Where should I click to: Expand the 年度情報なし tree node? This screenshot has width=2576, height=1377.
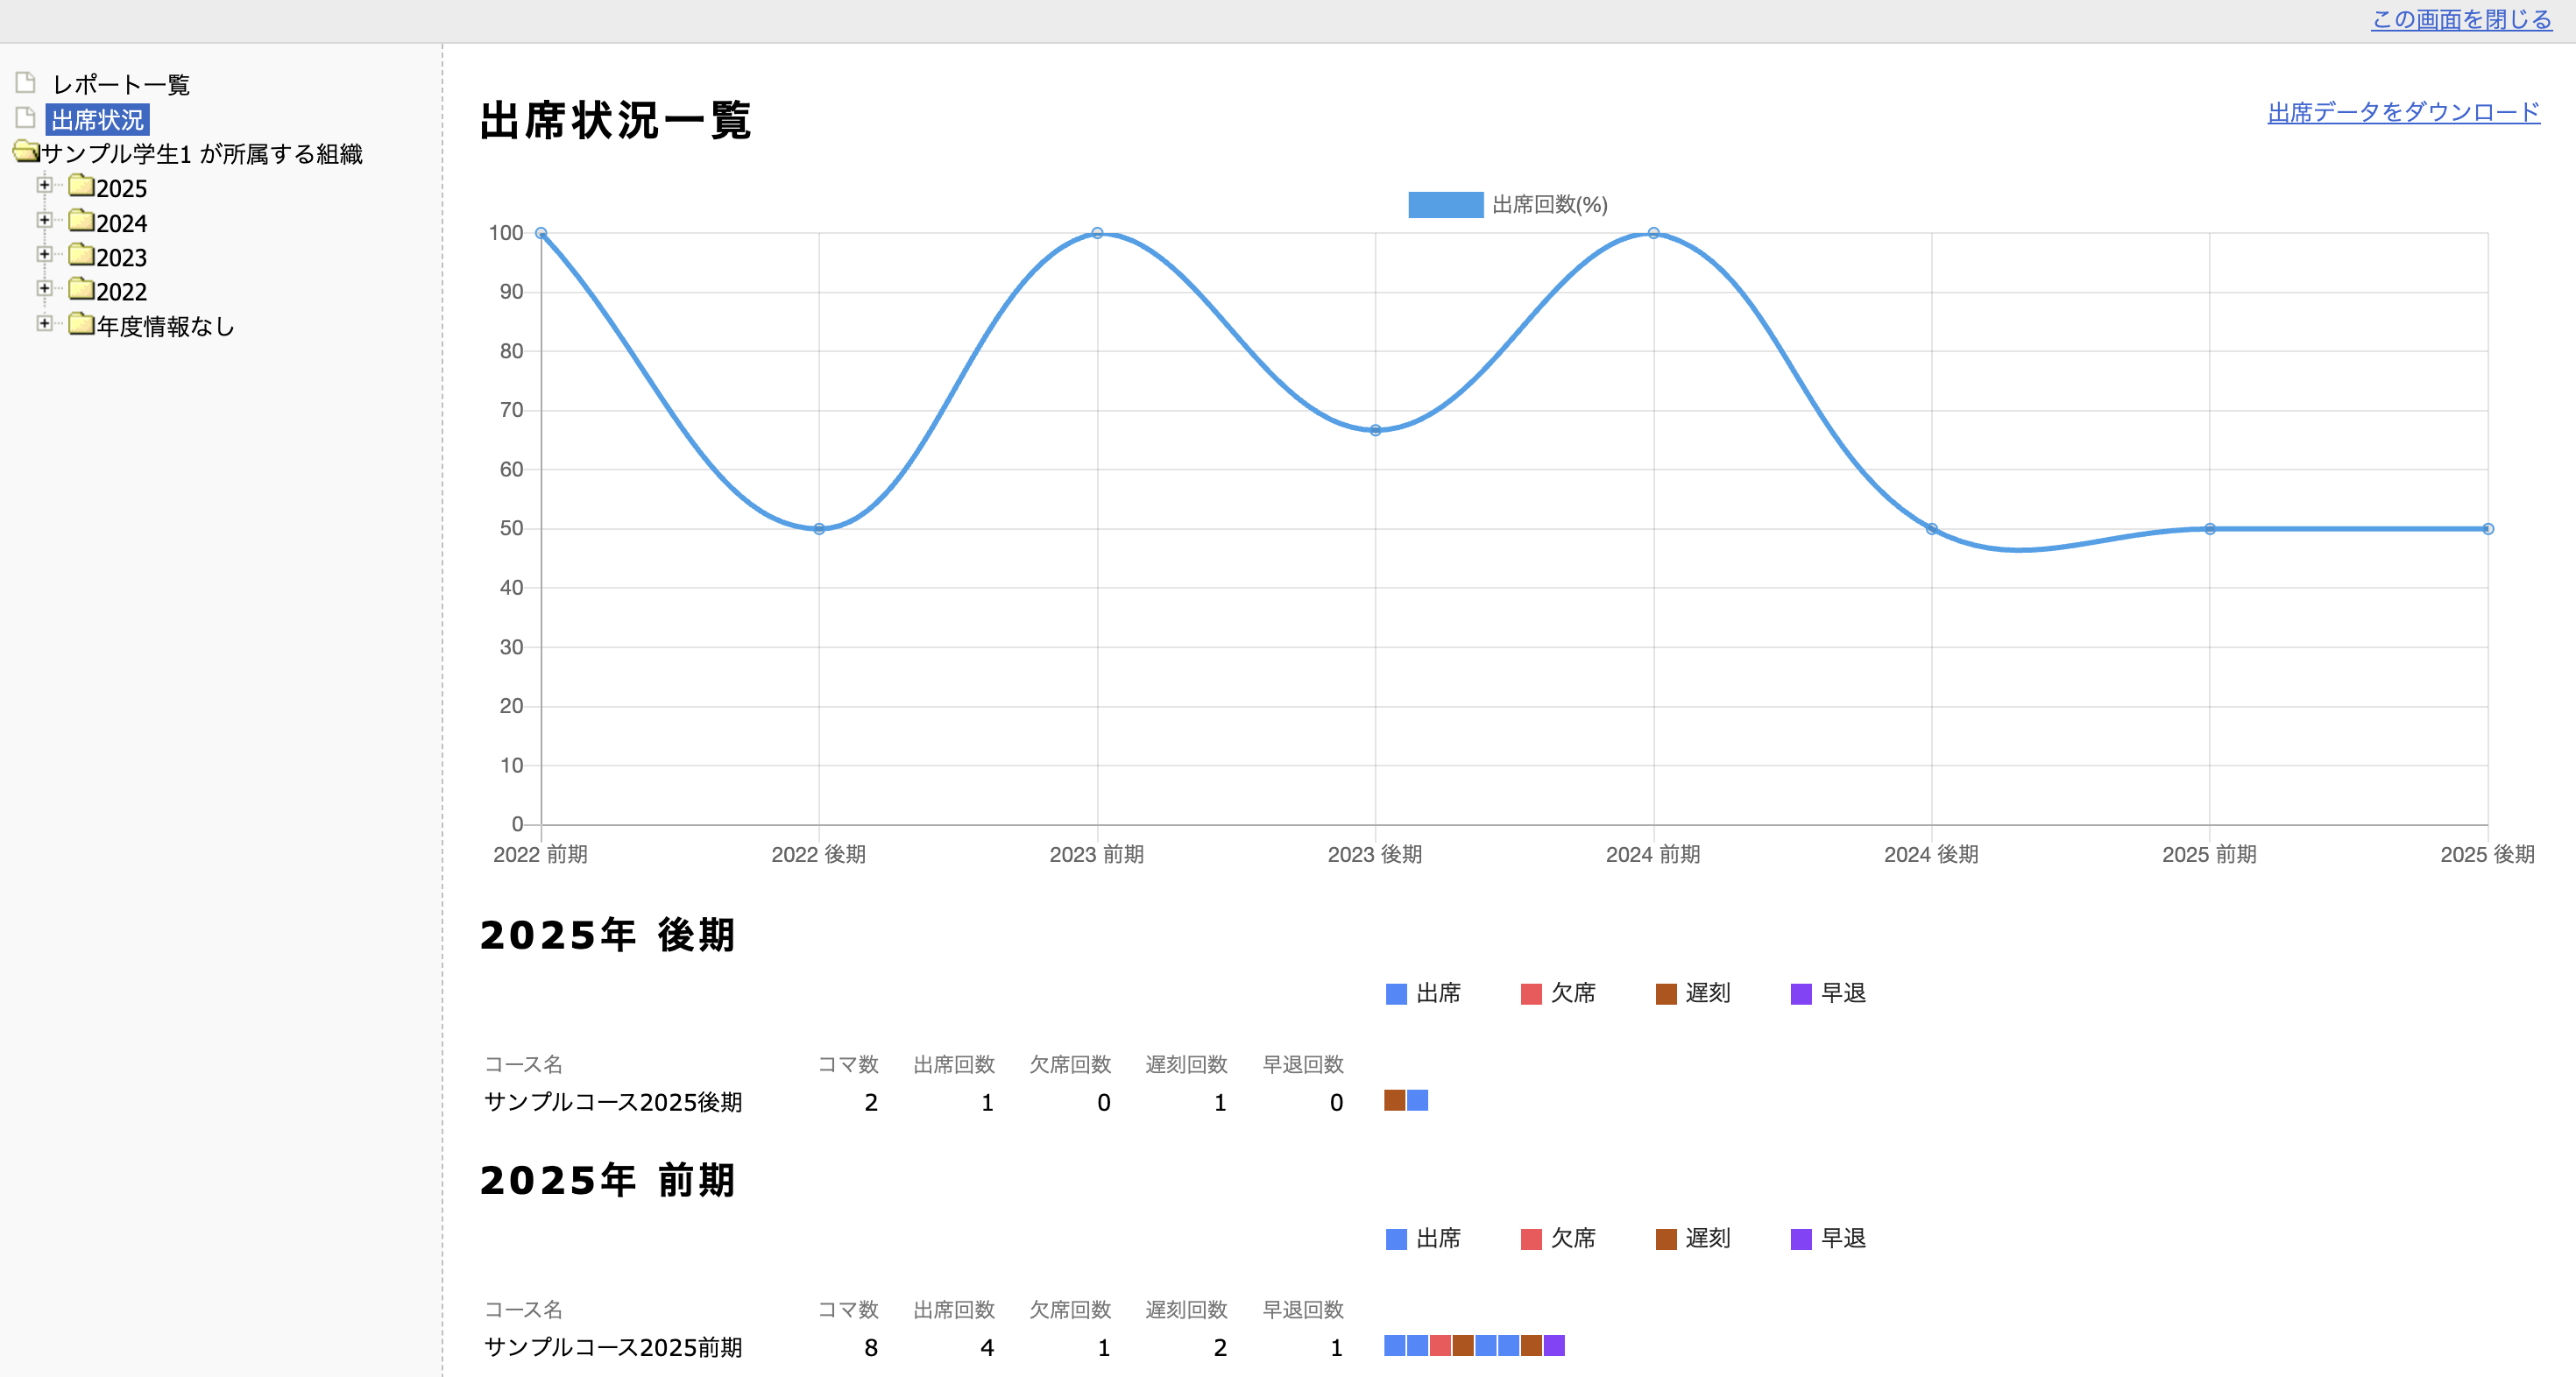click(x=44, y=323)
